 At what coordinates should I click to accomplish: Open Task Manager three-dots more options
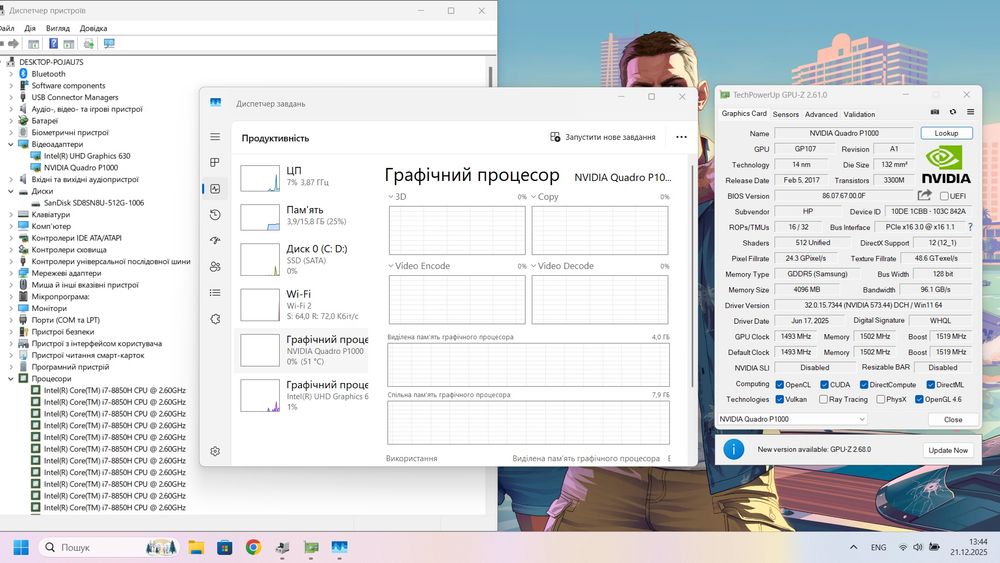681,137
